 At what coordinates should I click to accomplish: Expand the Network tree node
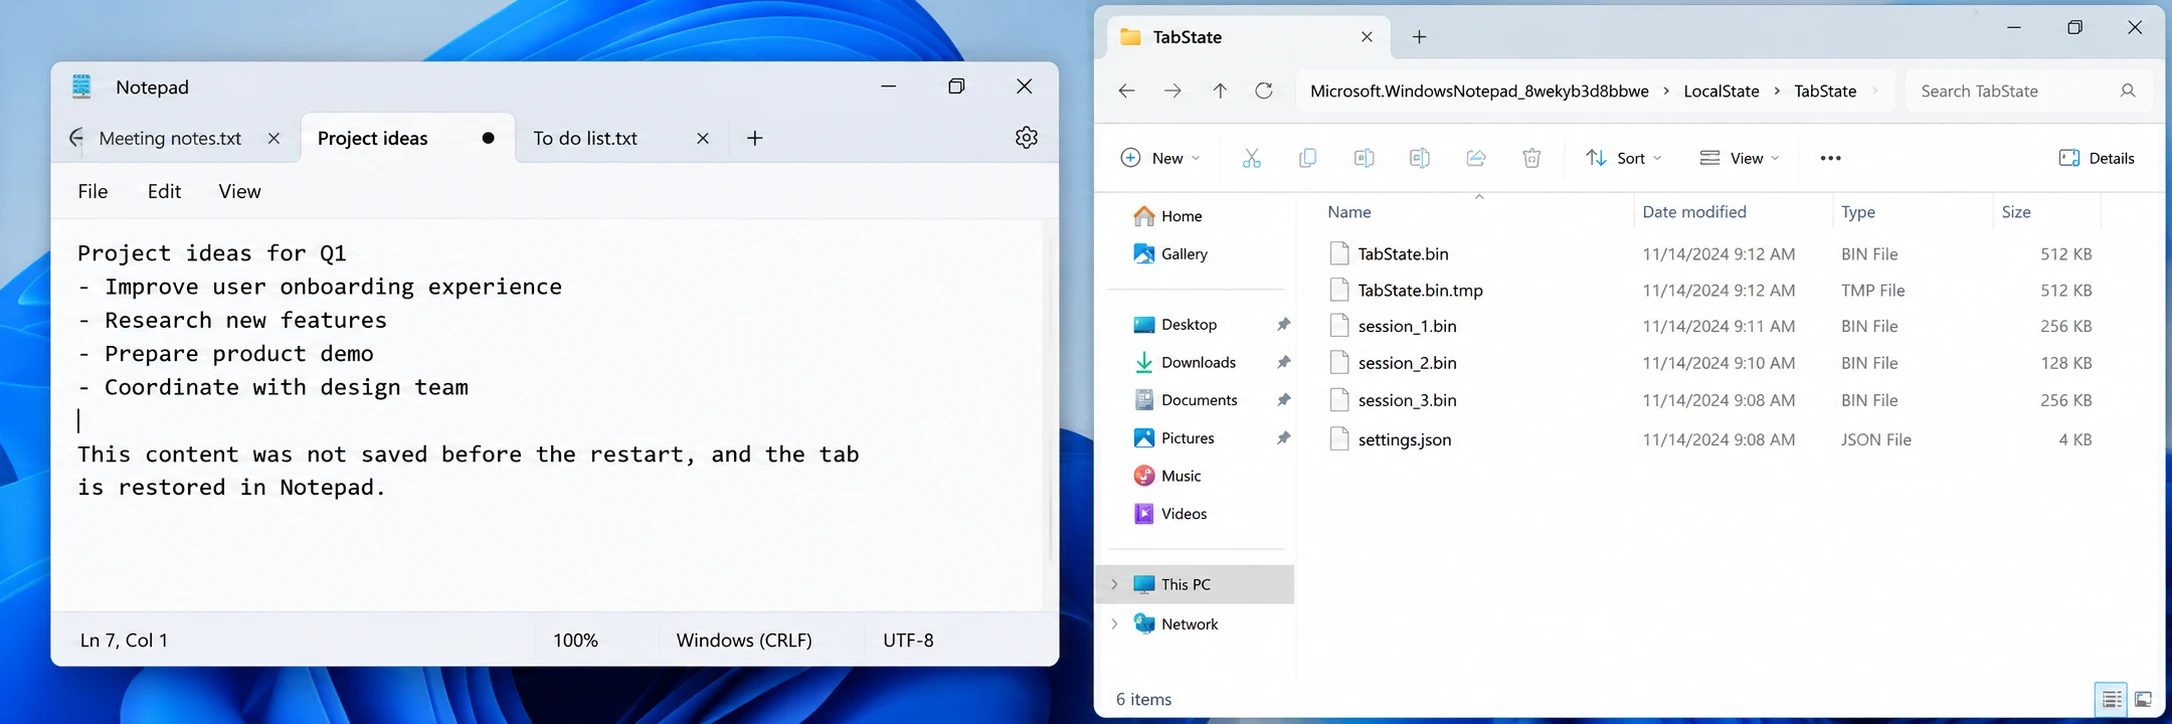tap(1115, 624)
